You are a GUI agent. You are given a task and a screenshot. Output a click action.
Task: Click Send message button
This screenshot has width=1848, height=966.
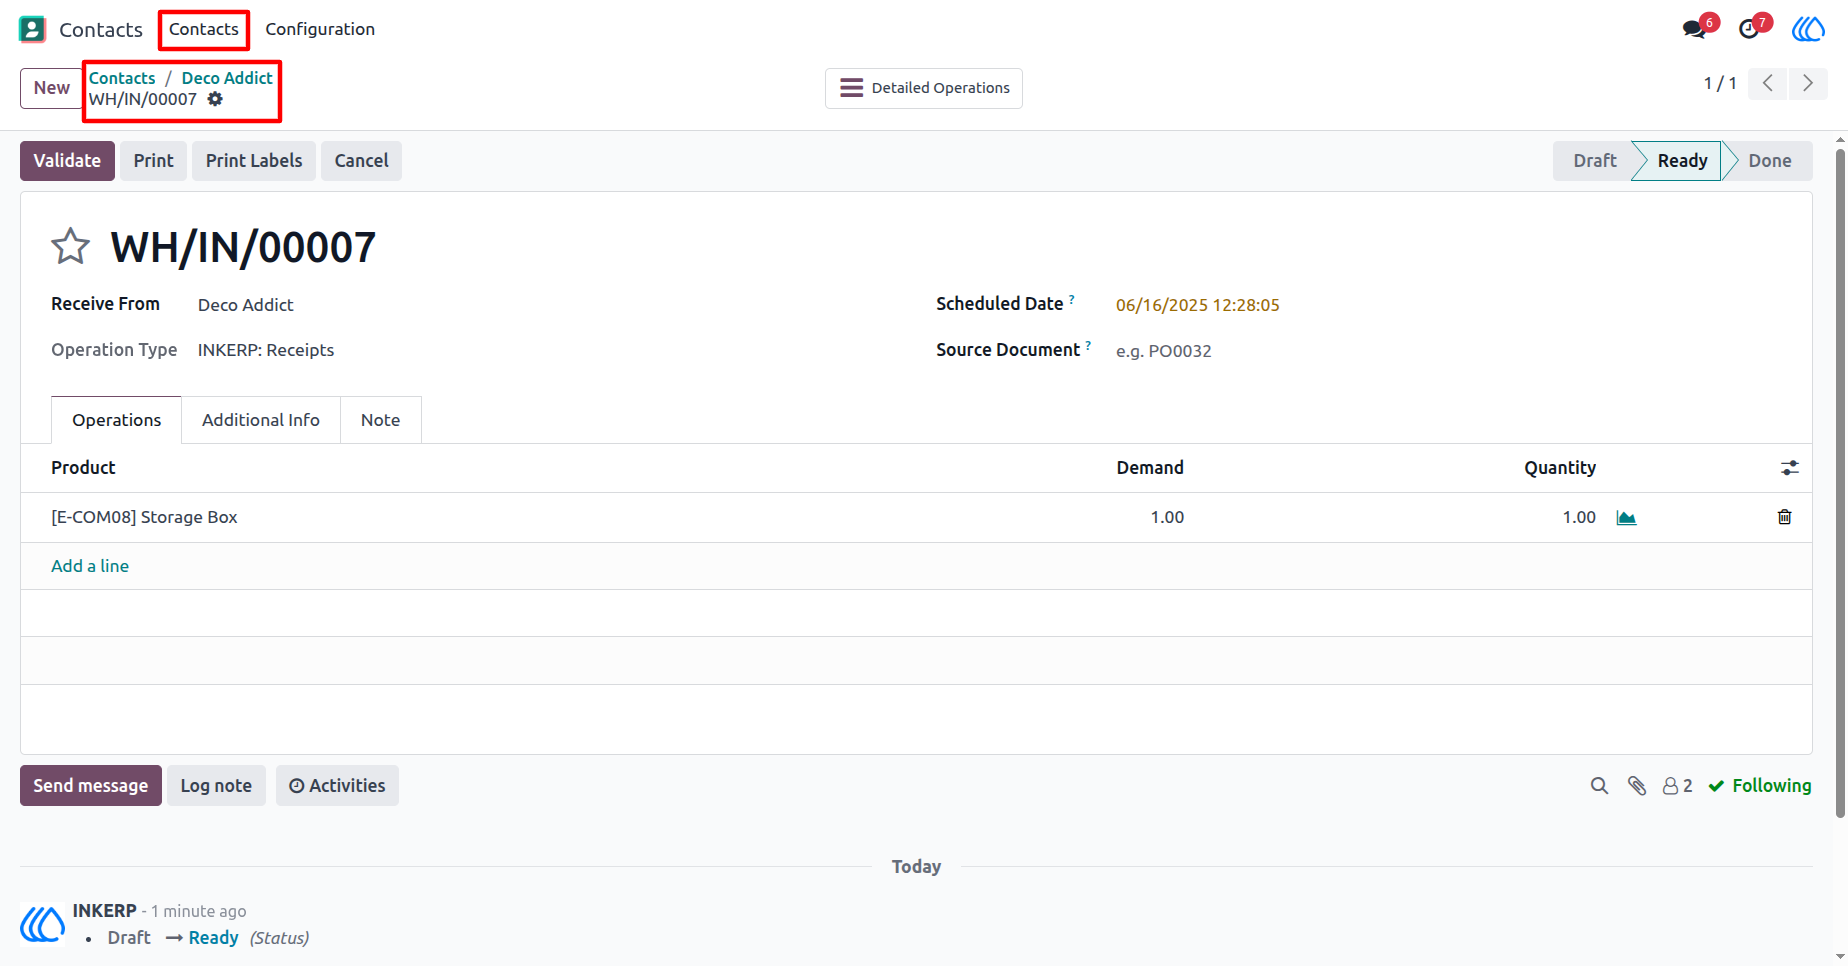pyautogui.click(x=91, y=786)
